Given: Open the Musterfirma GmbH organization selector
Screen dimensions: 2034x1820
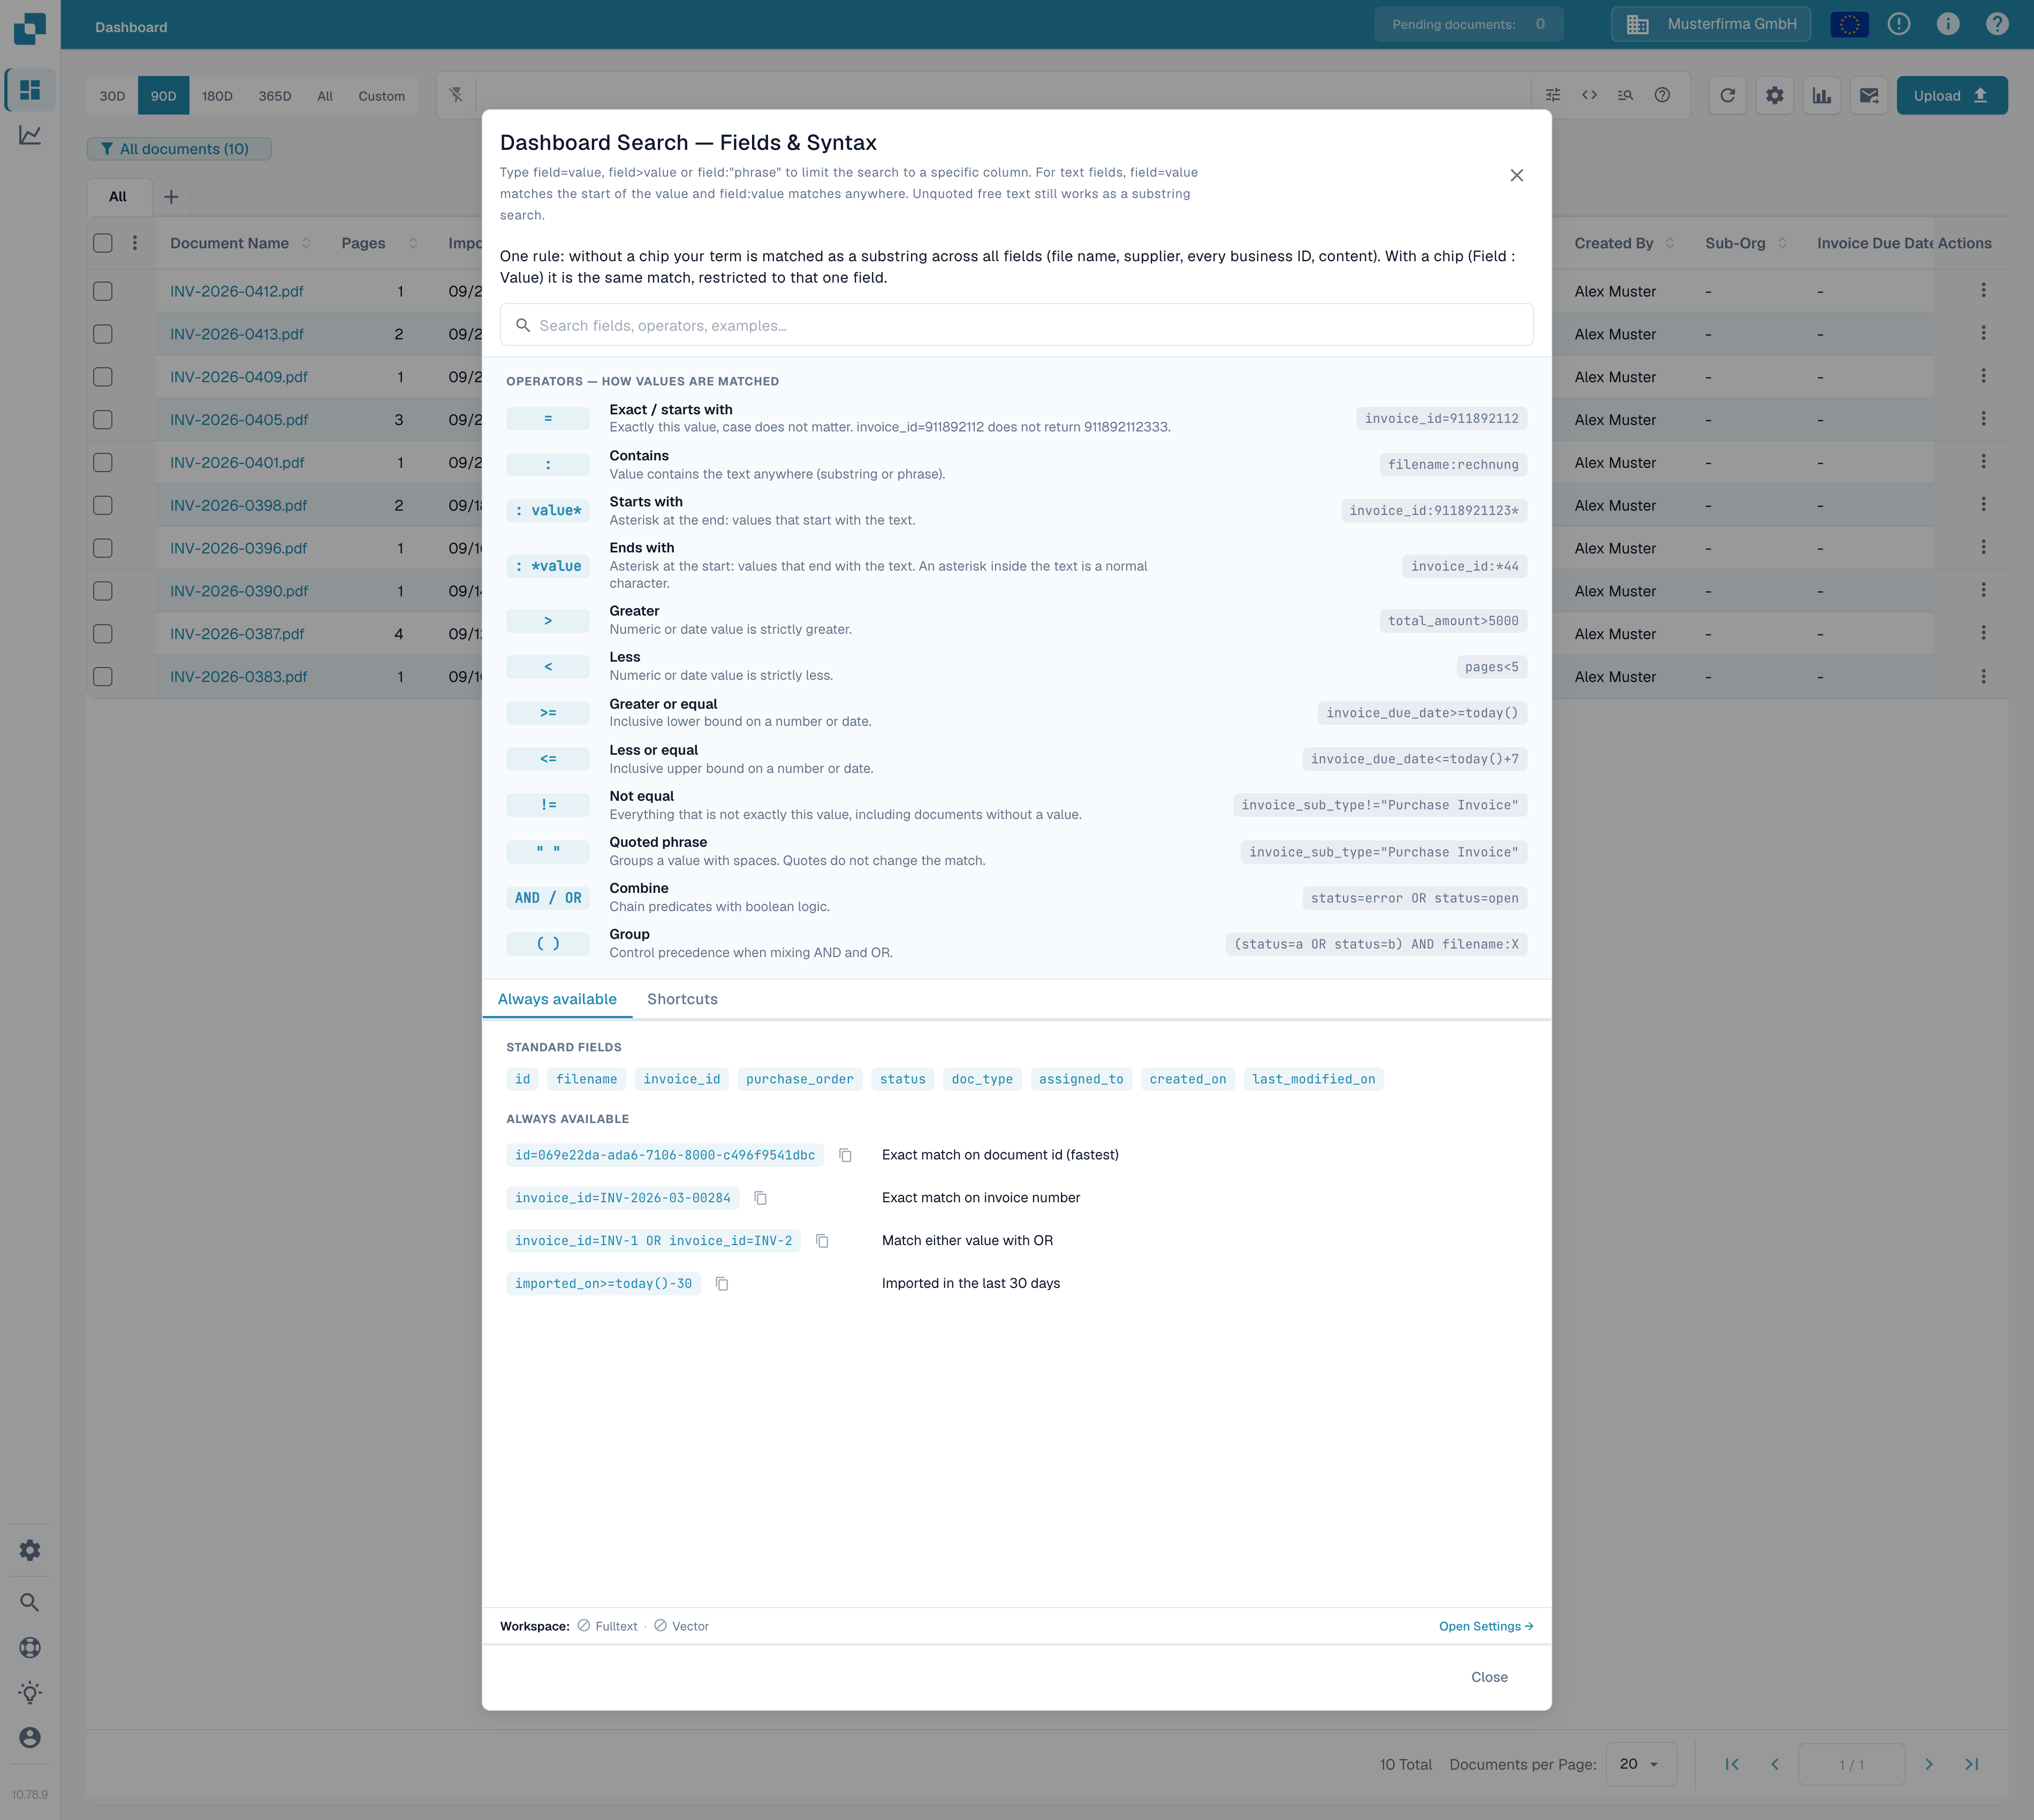Looking at the screenshot, I should (x=1710, y=24).
